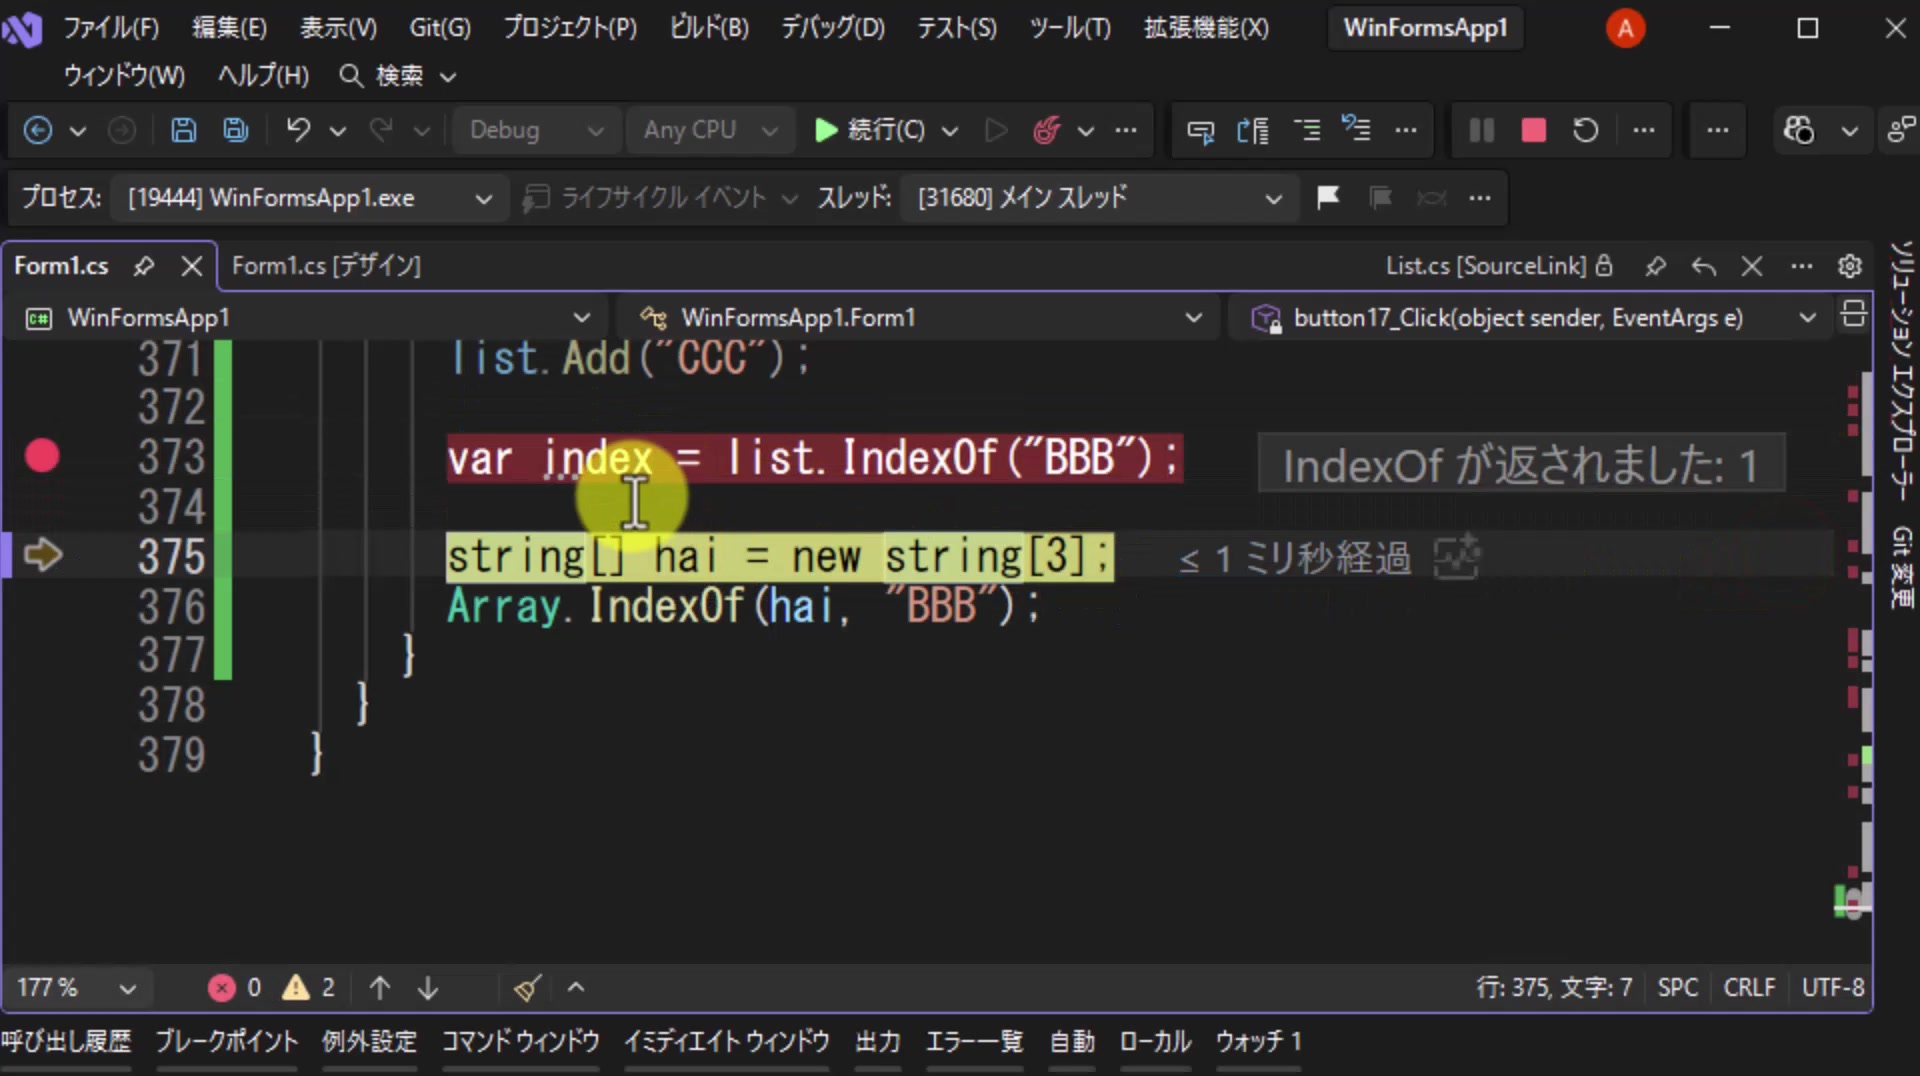The image size is (1920, 1076).
Task: Expand the button17_Click member dropdown
Action: [x=1807, y=318]
